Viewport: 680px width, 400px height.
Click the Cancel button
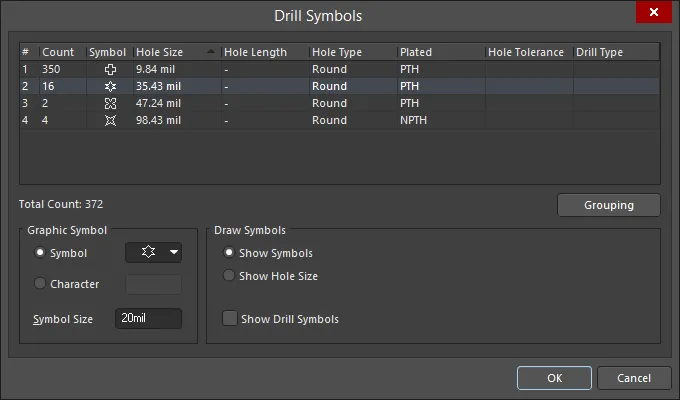pos(634,378)
